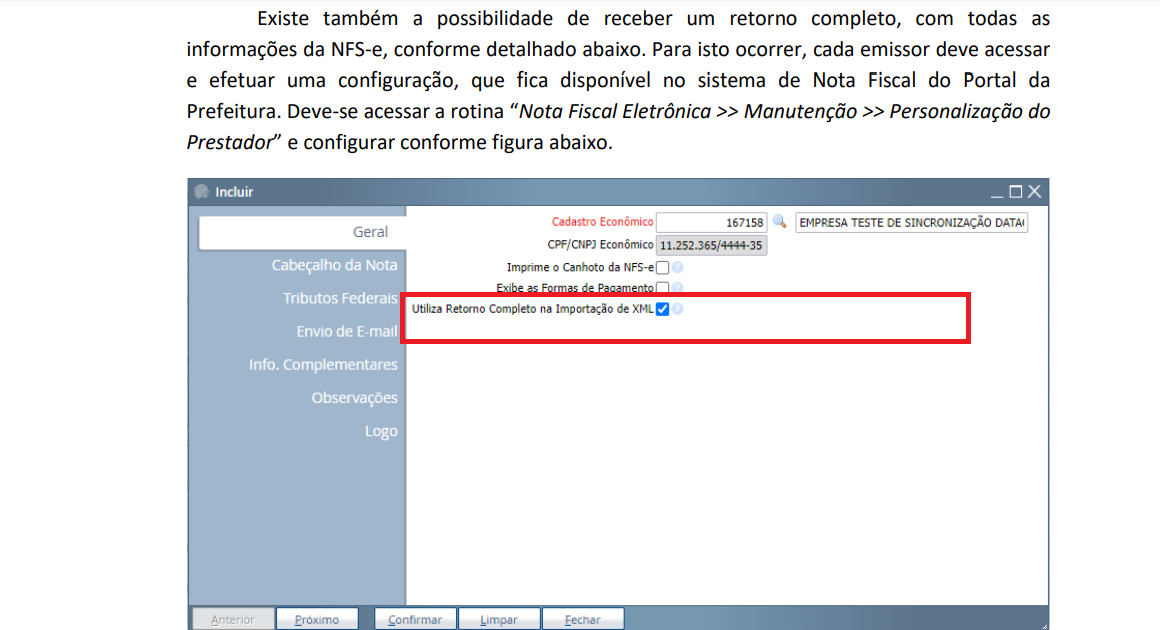
Task: Uncheck Utiliza Retorno Completo na Importação de XML
Action: click(663, 309)
